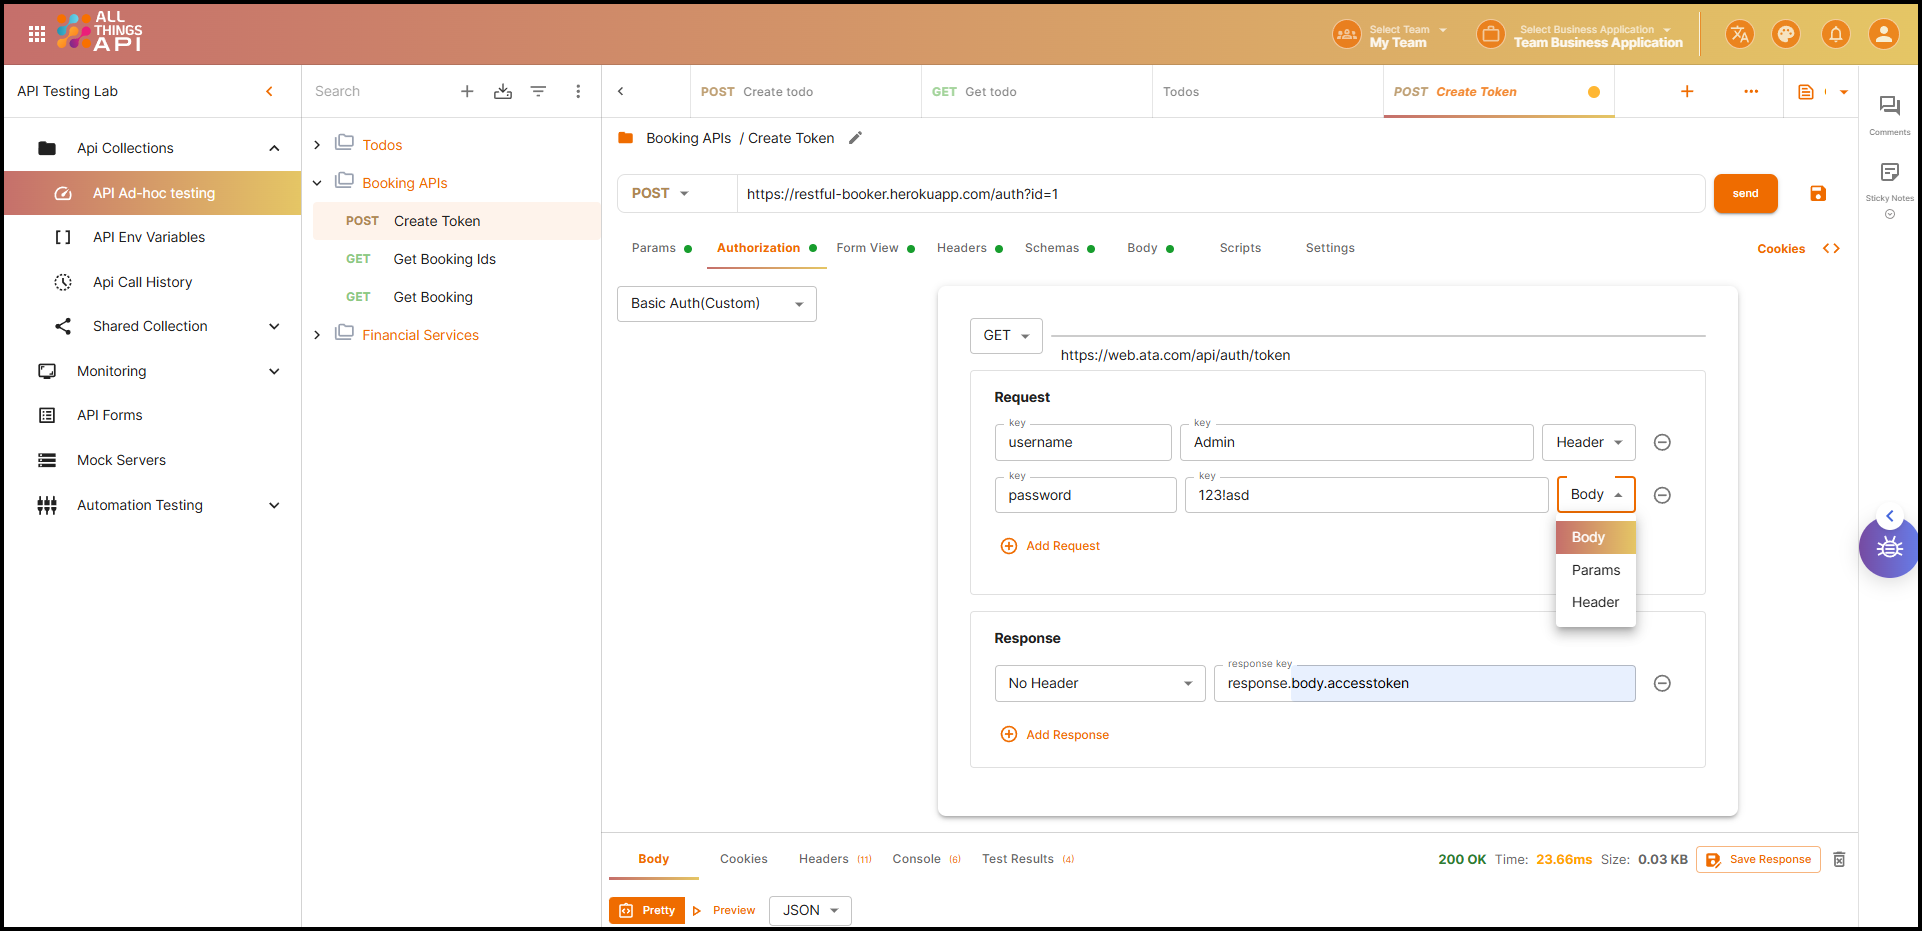Delete response using trash icon

pyautogui.click(x=1839, y=860)
